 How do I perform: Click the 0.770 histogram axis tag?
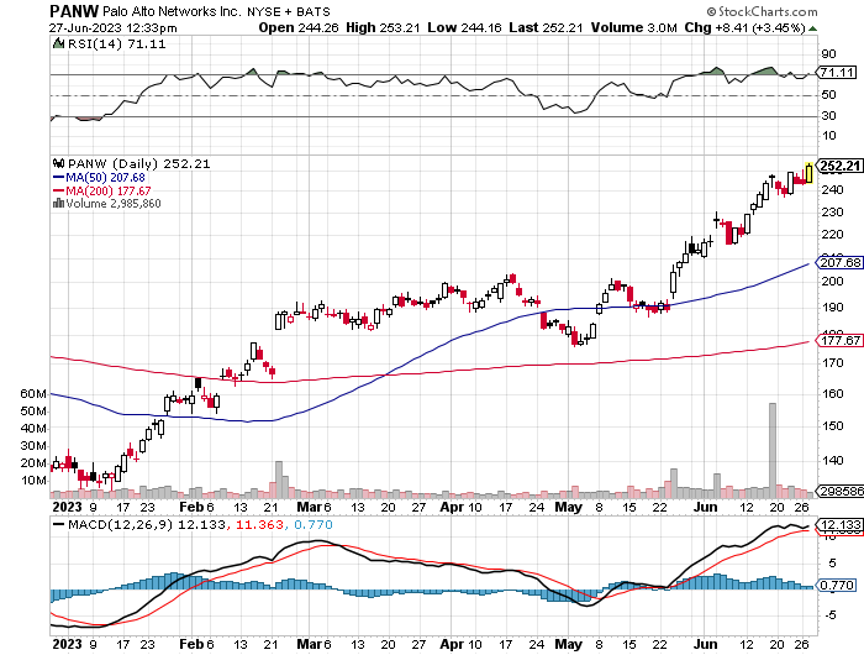click(836, 585)
